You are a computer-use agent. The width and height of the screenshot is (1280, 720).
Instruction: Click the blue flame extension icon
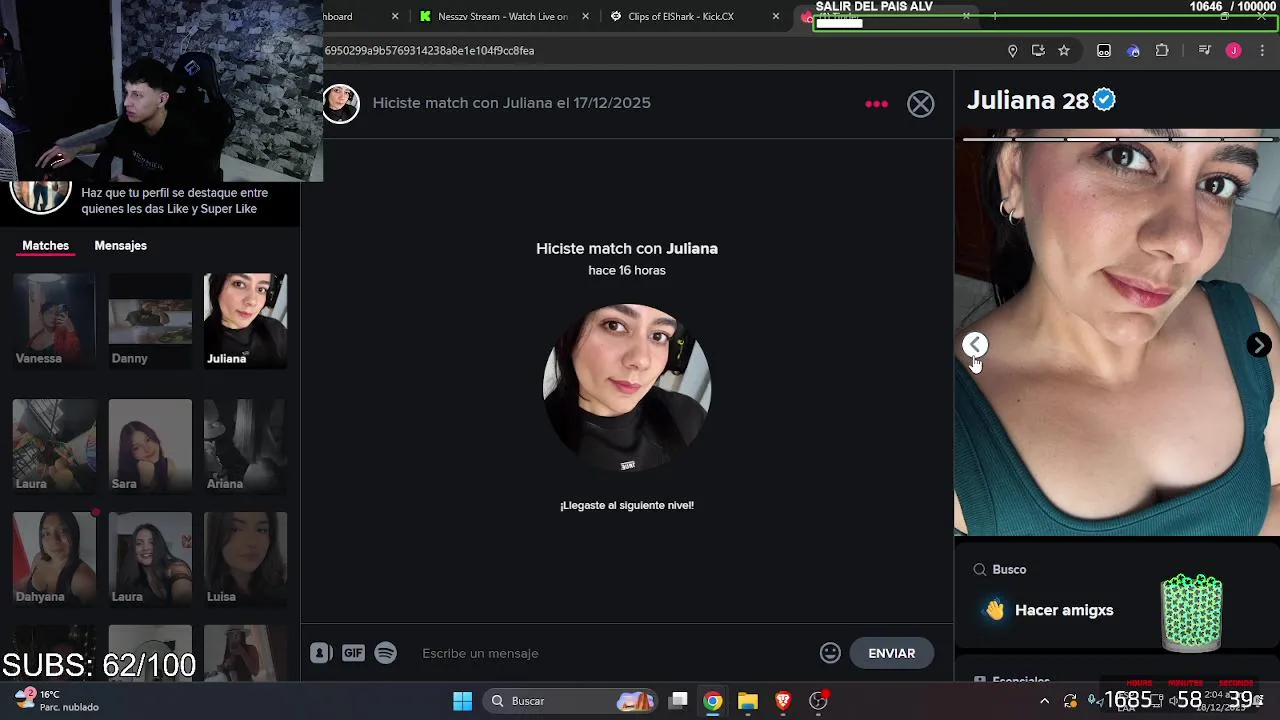1133,51
